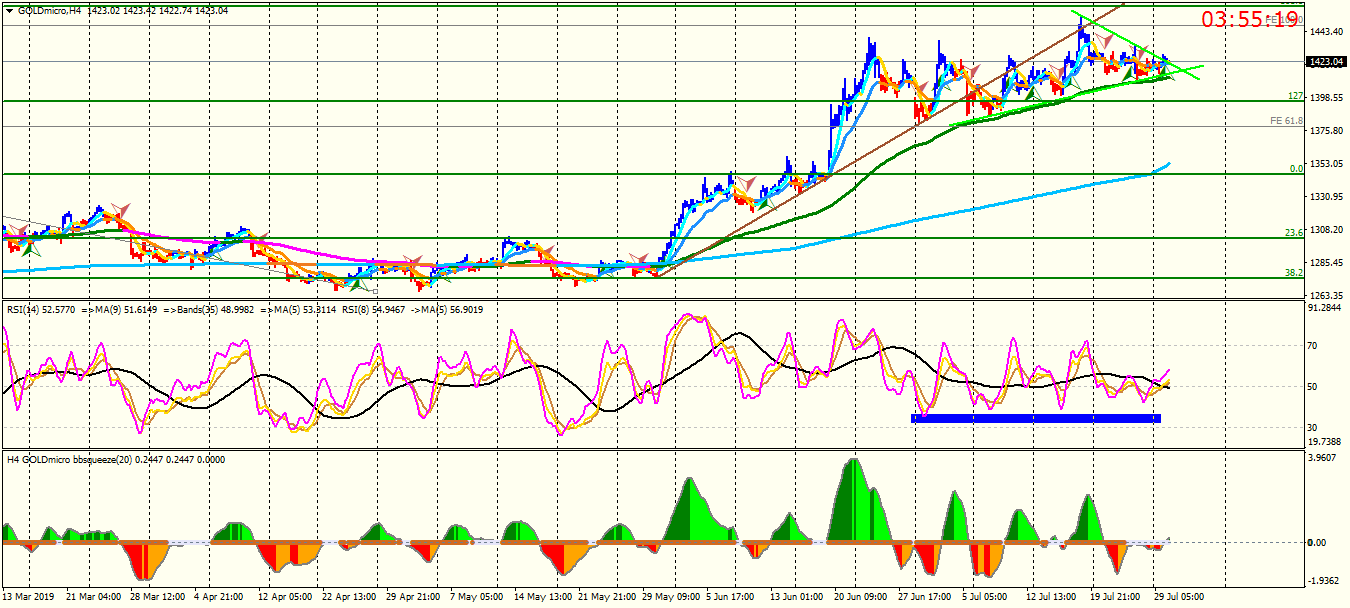
Task: Click RSI scale value 91.2844
Action: 1325,308
